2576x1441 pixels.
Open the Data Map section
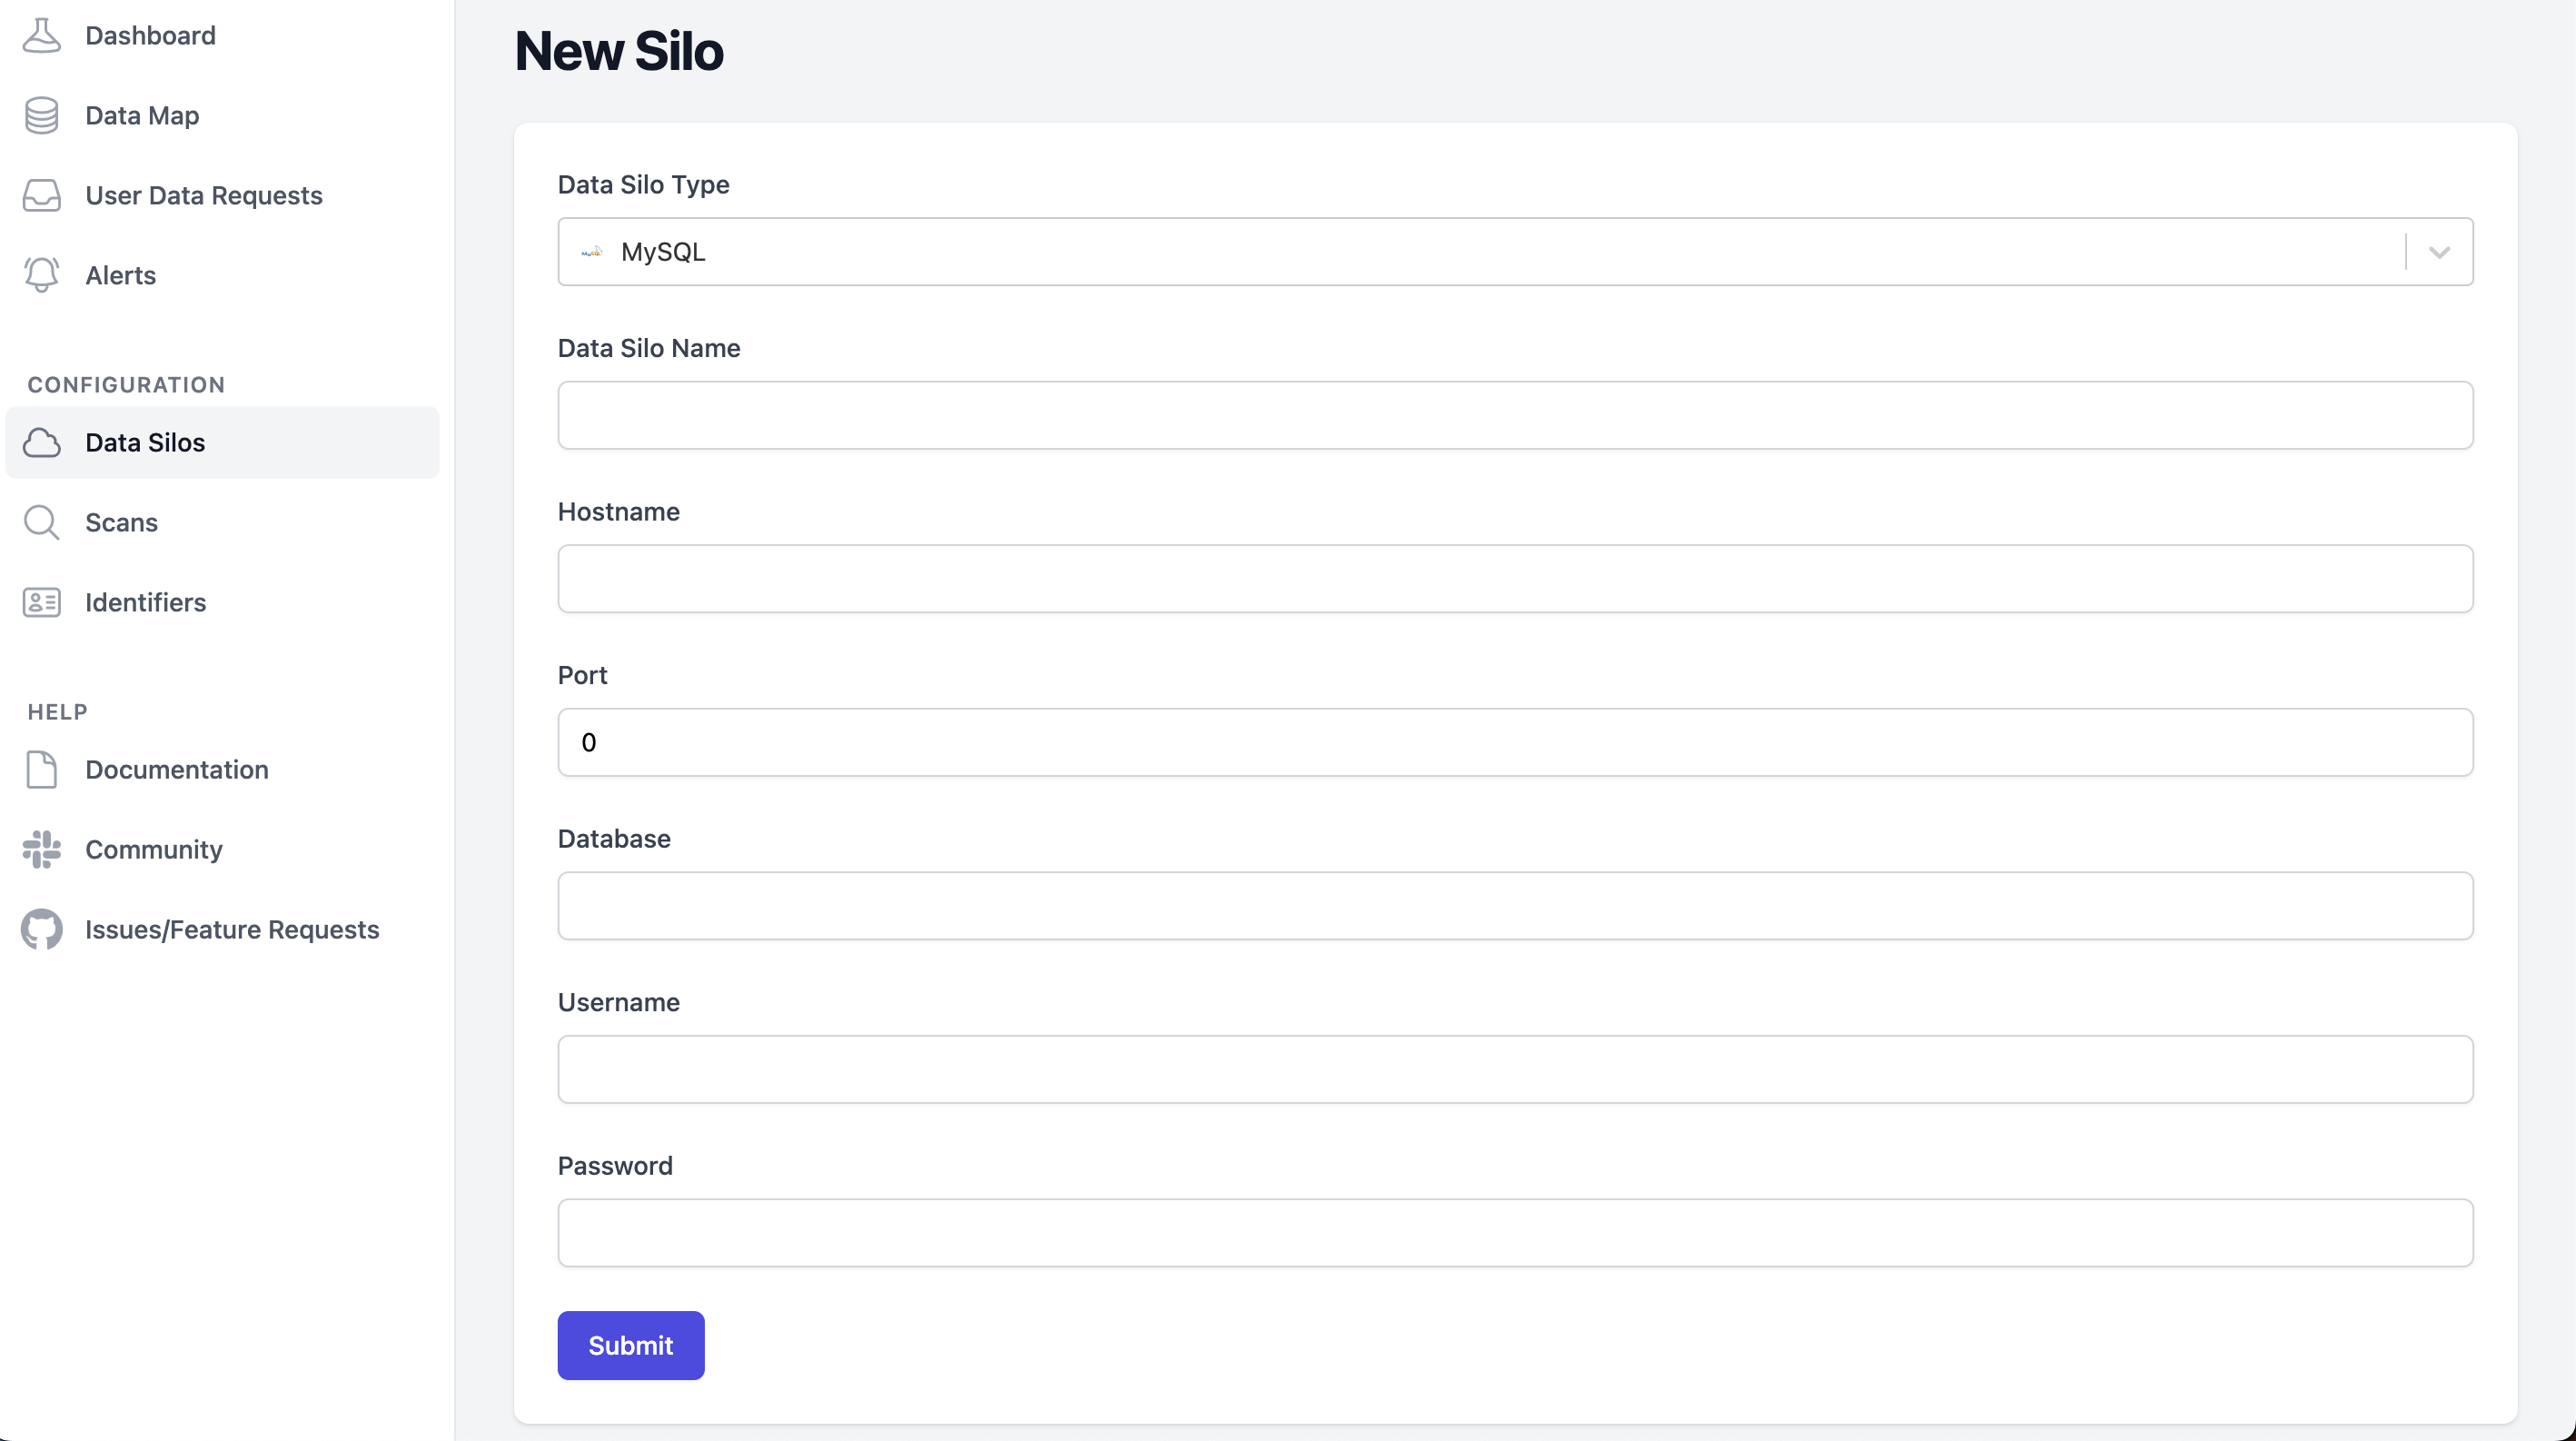click(x=142, y=115)
